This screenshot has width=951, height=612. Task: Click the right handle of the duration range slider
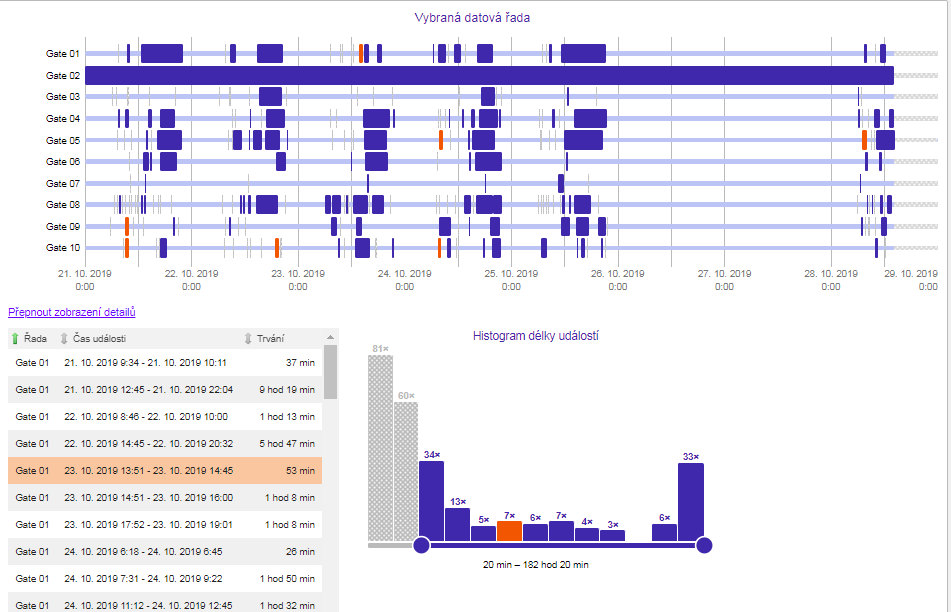pyautogui.click(x=703, y=546)
